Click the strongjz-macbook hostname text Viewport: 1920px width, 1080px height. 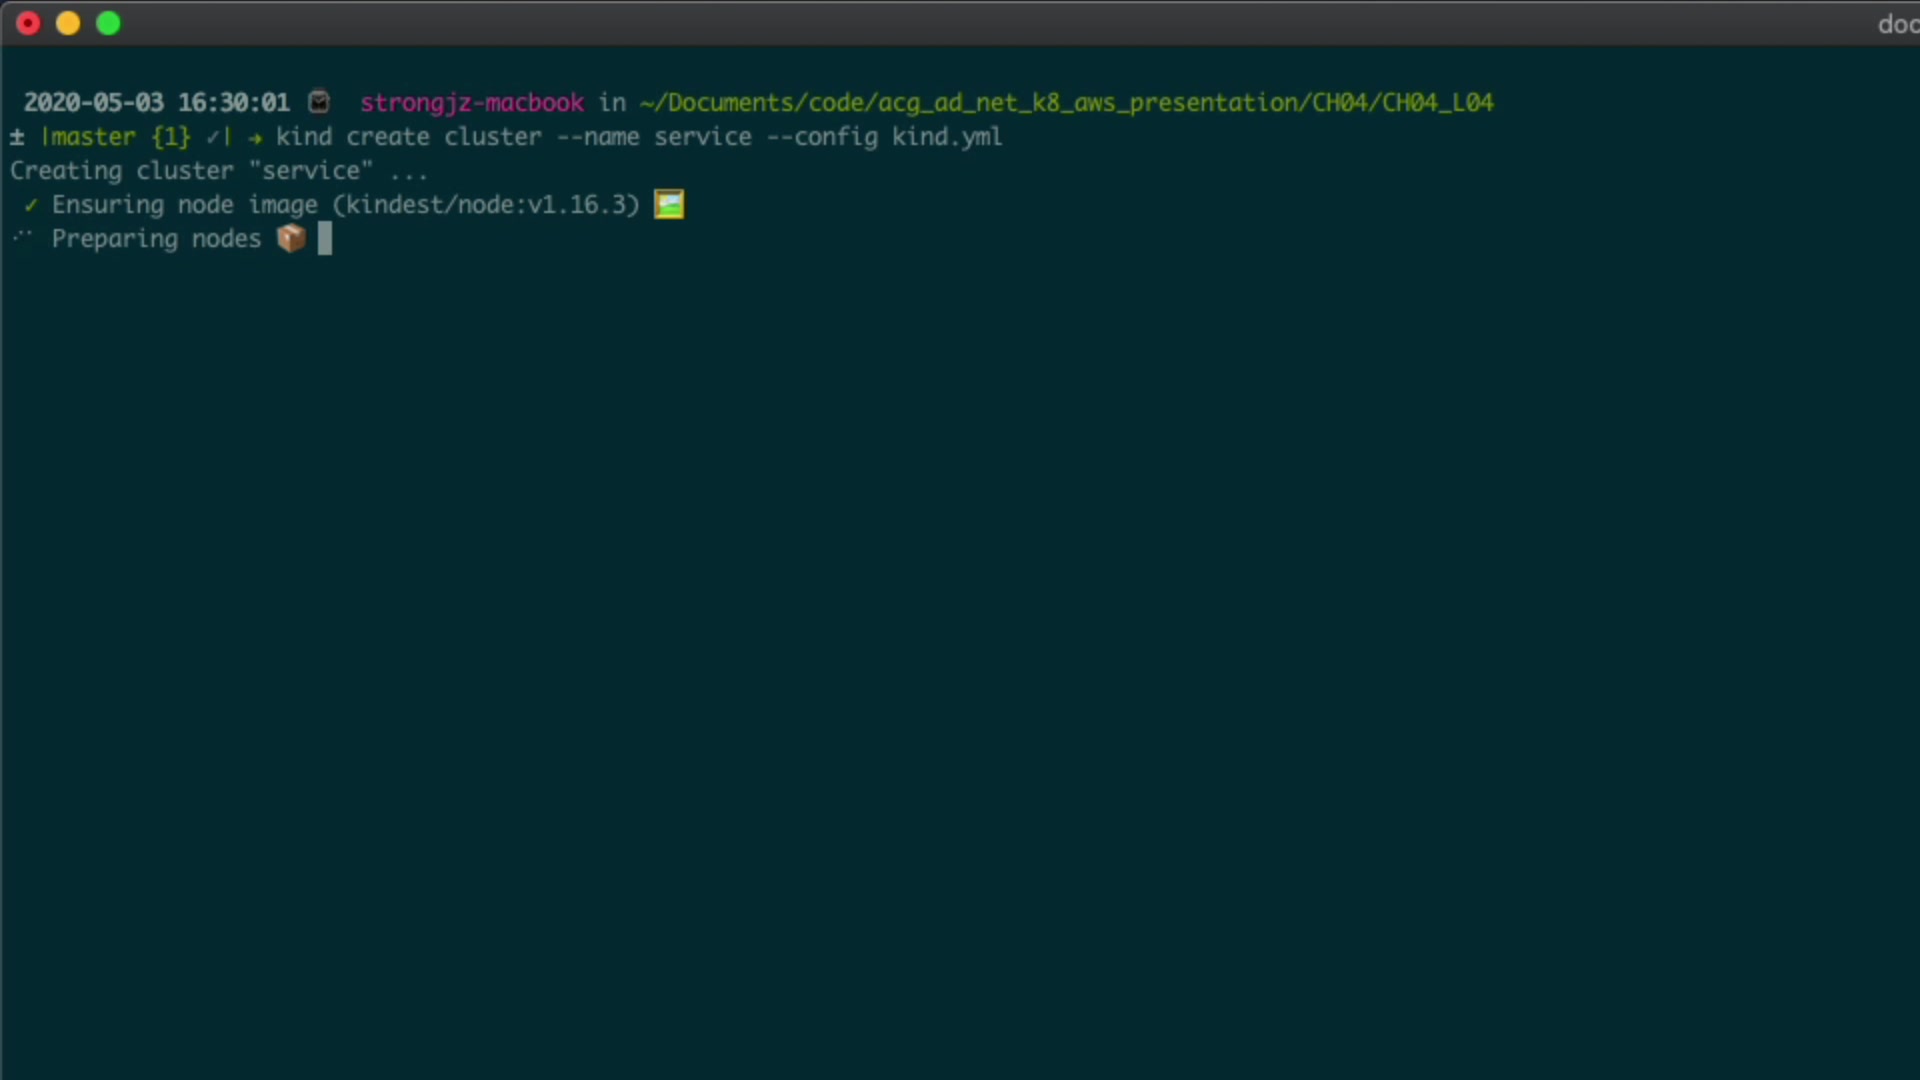click(x=471, y=103)
